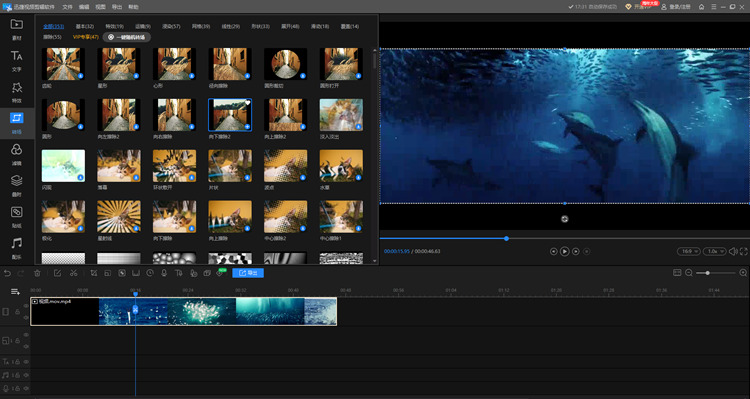Click the speaker volume icon under preview
The width and height of the screenshot is (750, 399).
733,251
